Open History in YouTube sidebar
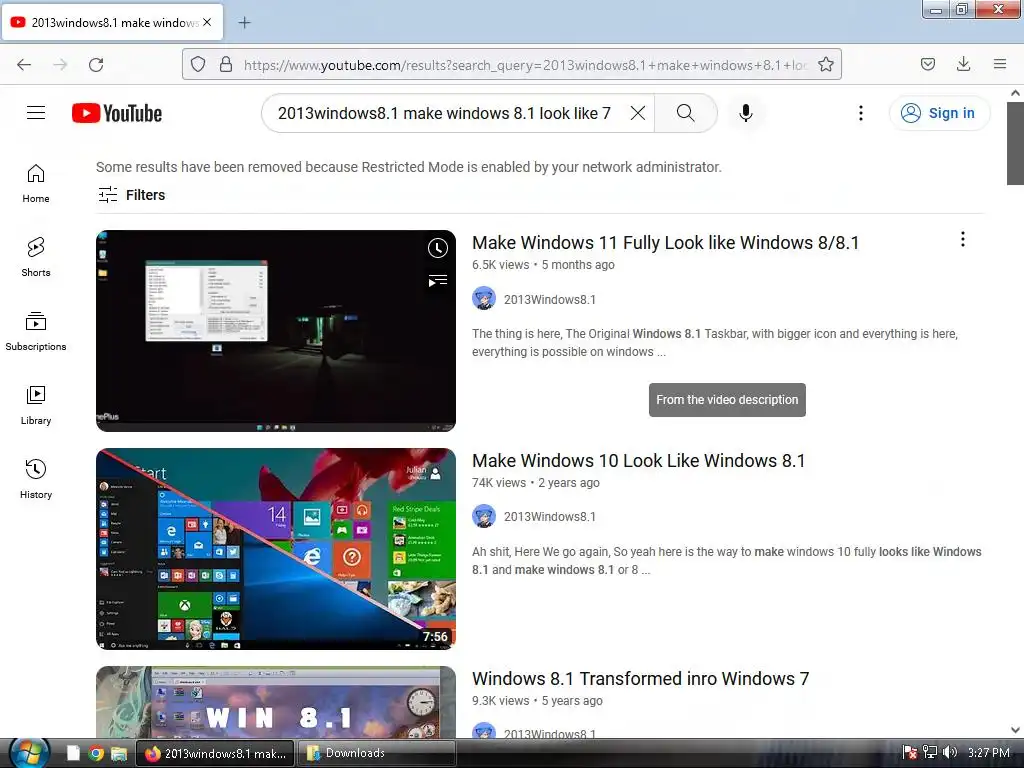Screen dimensions: 1024x768 pos(36,479)
